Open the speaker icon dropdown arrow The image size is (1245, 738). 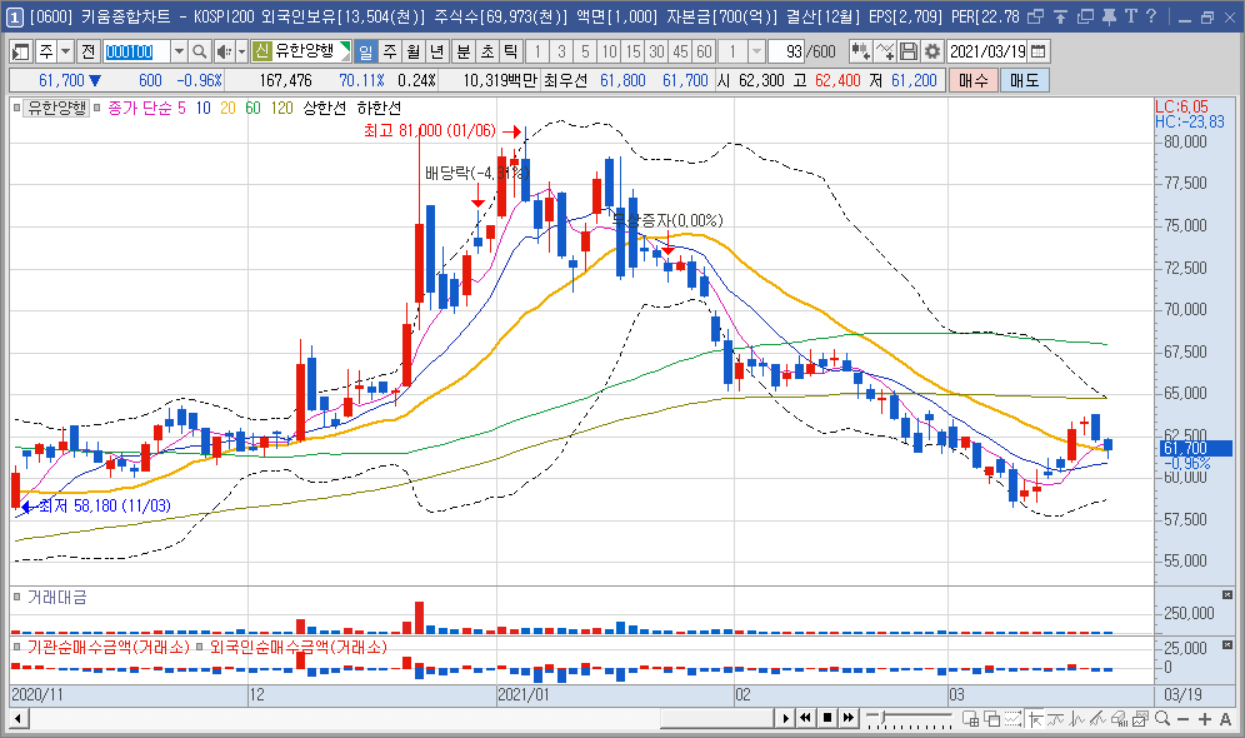[241, 51]
